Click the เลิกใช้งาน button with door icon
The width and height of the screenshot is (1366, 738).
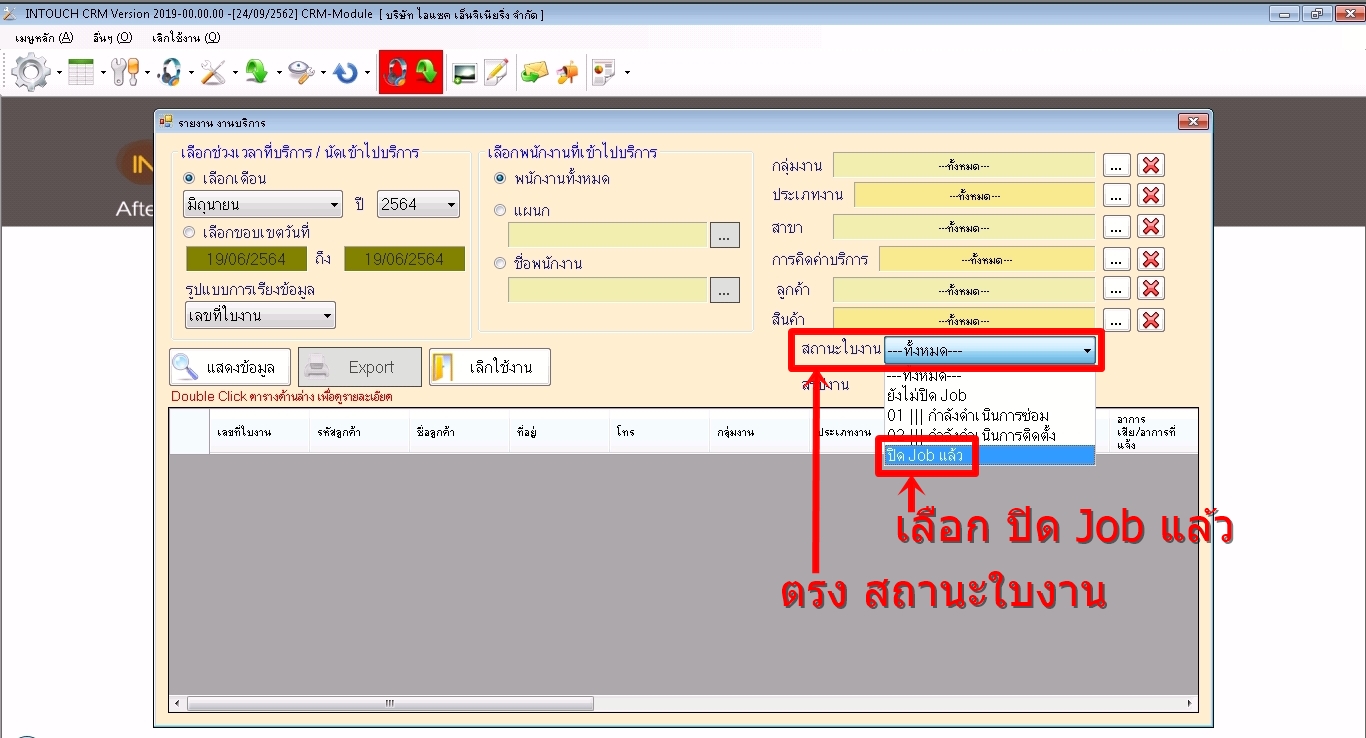click(x=489, y=367)
